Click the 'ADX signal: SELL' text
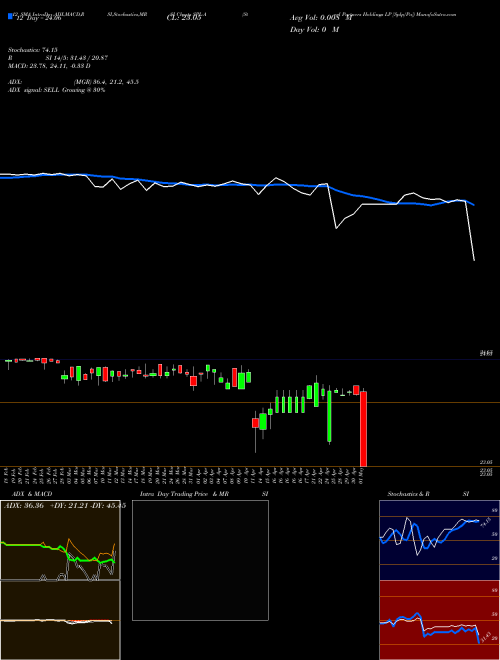 tap(35, 90)
